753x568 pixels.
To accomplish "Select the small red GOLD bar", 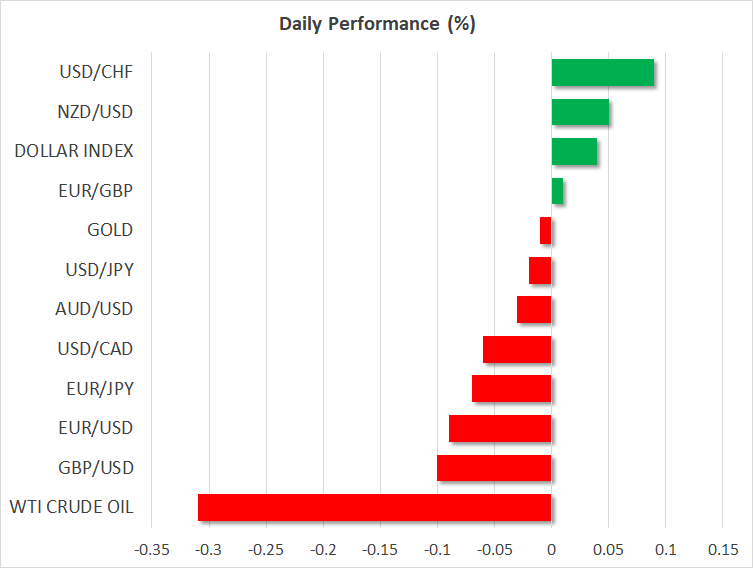I will click(546, 231).
